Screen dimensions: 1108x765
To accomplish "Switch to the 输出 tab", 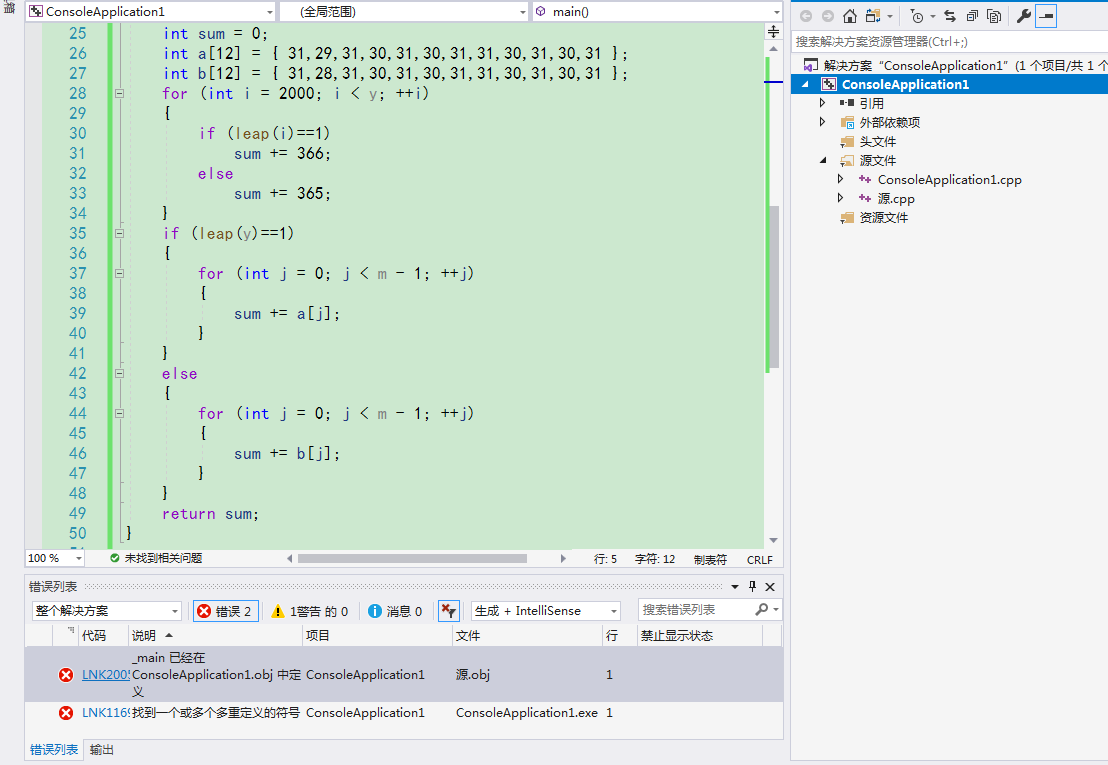I will tap(102, 749).
